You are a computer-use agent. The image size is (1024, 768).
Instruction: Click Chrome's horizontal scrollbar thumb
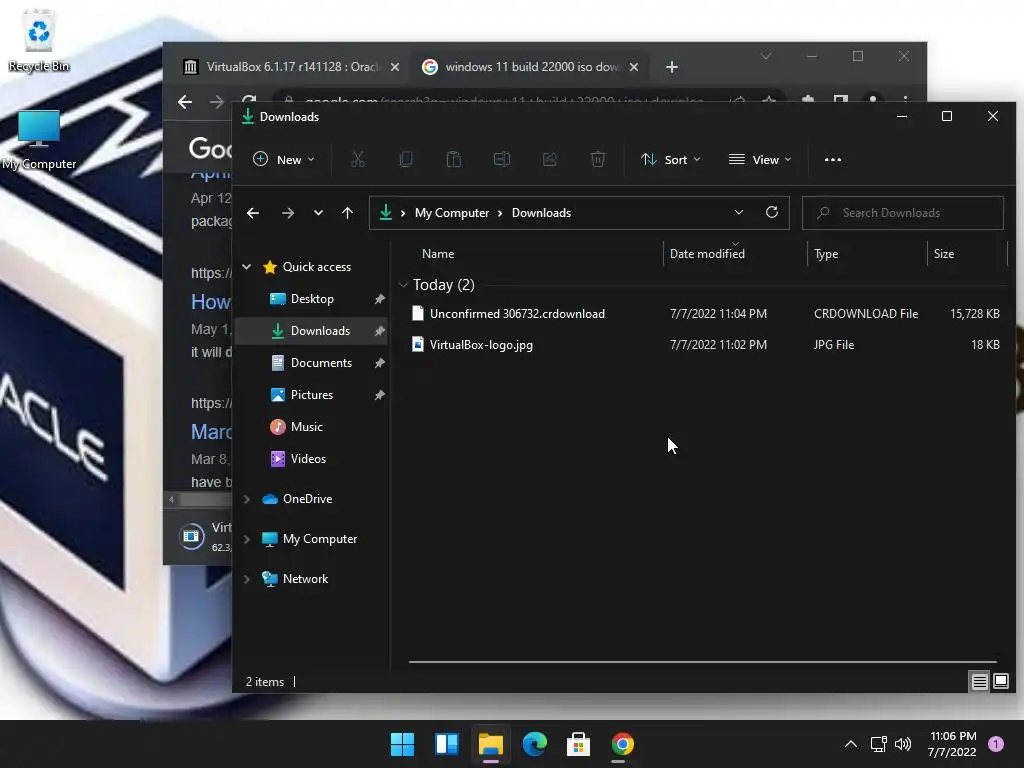(x=206, y=500)
